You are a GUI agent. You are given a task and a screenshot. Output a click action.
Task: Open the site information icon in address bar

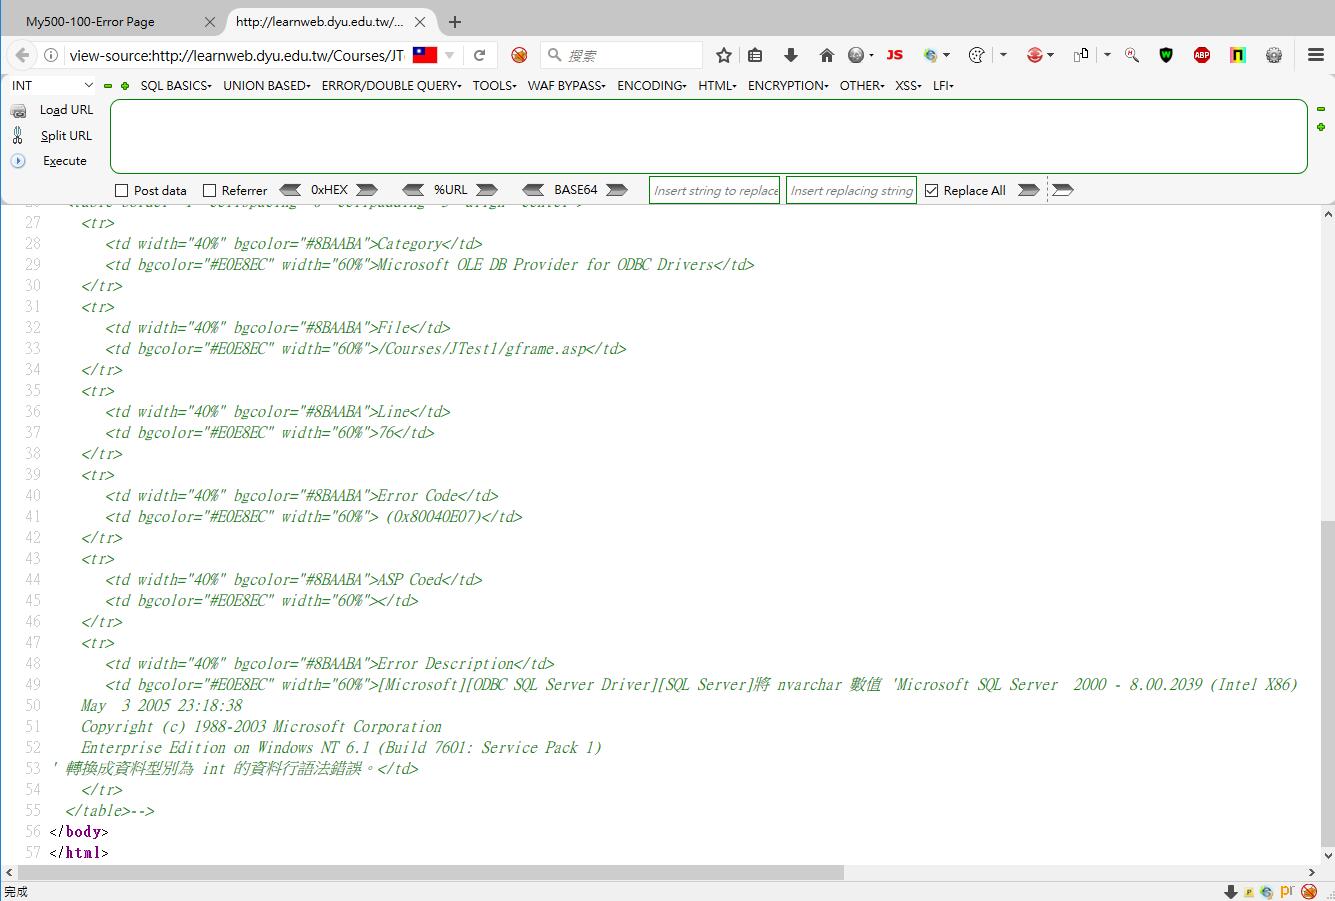(x=51, y=55)
